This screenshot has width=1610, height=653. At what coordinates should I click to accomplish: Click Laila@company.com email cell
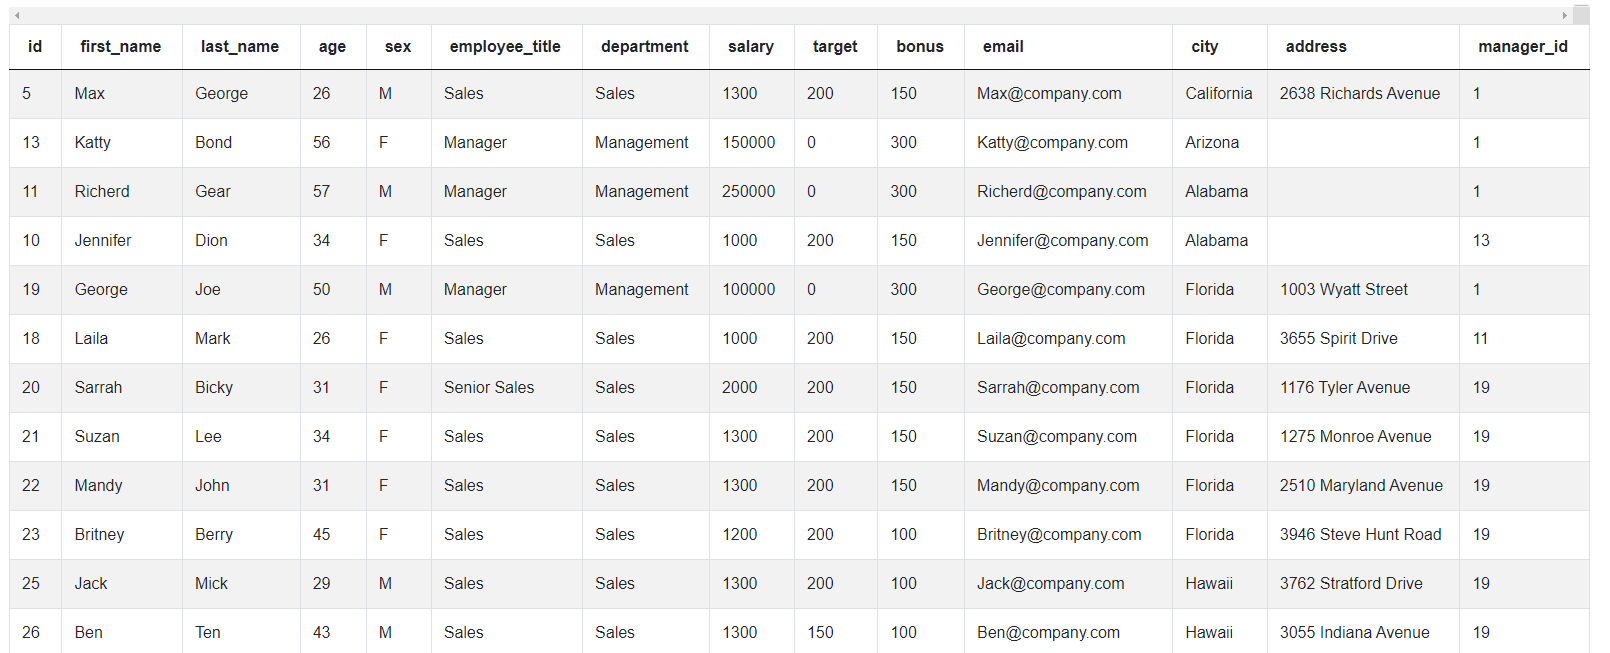point(1068,339)
